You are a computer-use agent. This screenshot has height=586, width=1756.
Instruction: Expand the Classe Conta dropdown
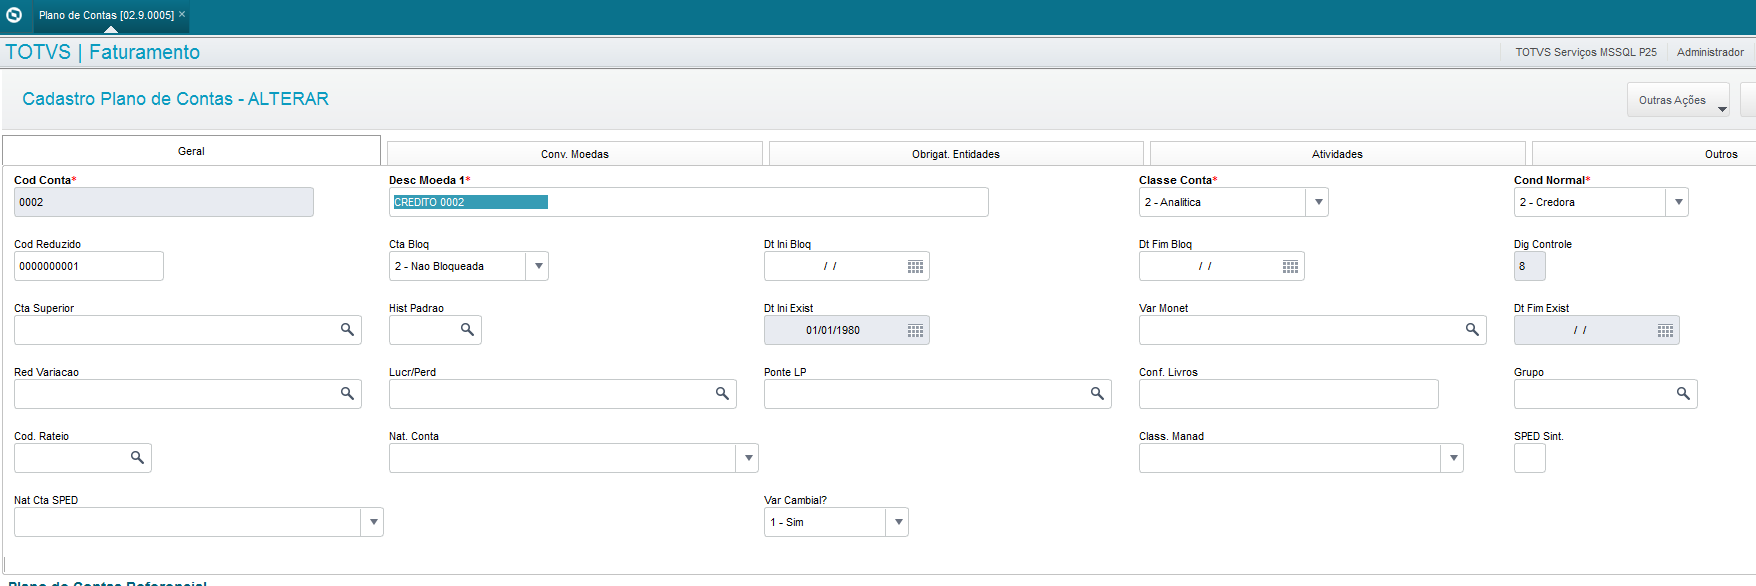(1319, 202)
